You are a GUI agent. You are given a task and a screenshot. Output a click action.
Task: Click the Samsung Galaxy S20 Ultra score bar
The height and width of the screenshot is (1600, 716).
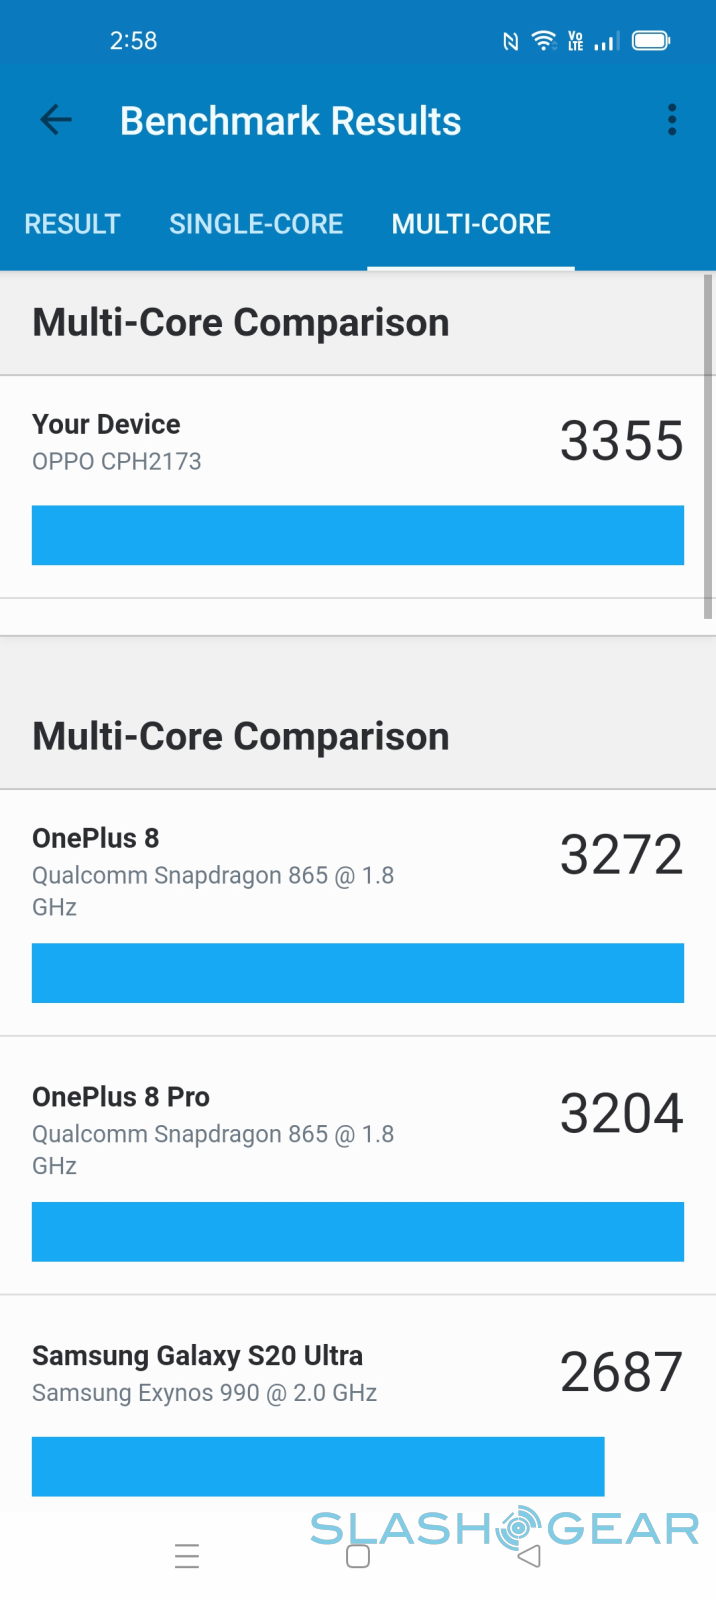318,1466
